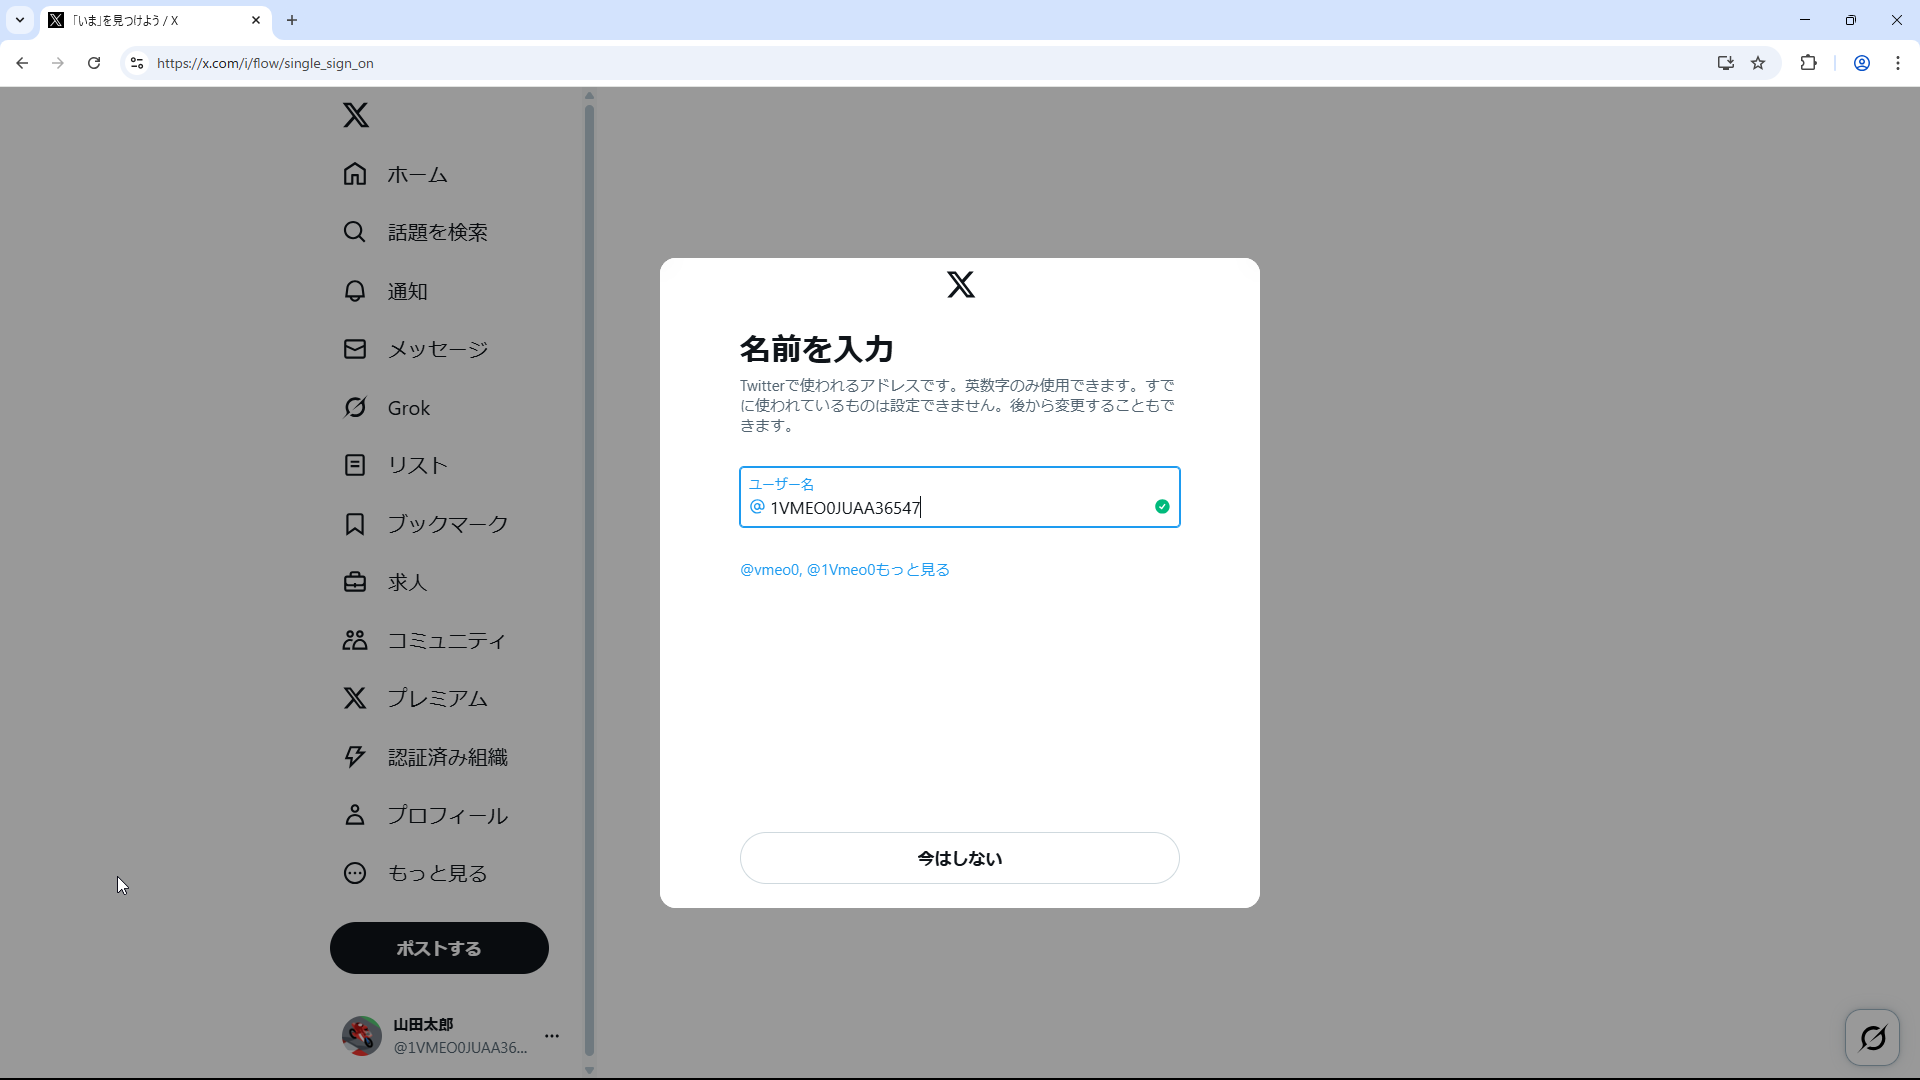
Task: Go back with browser back arrow
Action: (22, 63)
